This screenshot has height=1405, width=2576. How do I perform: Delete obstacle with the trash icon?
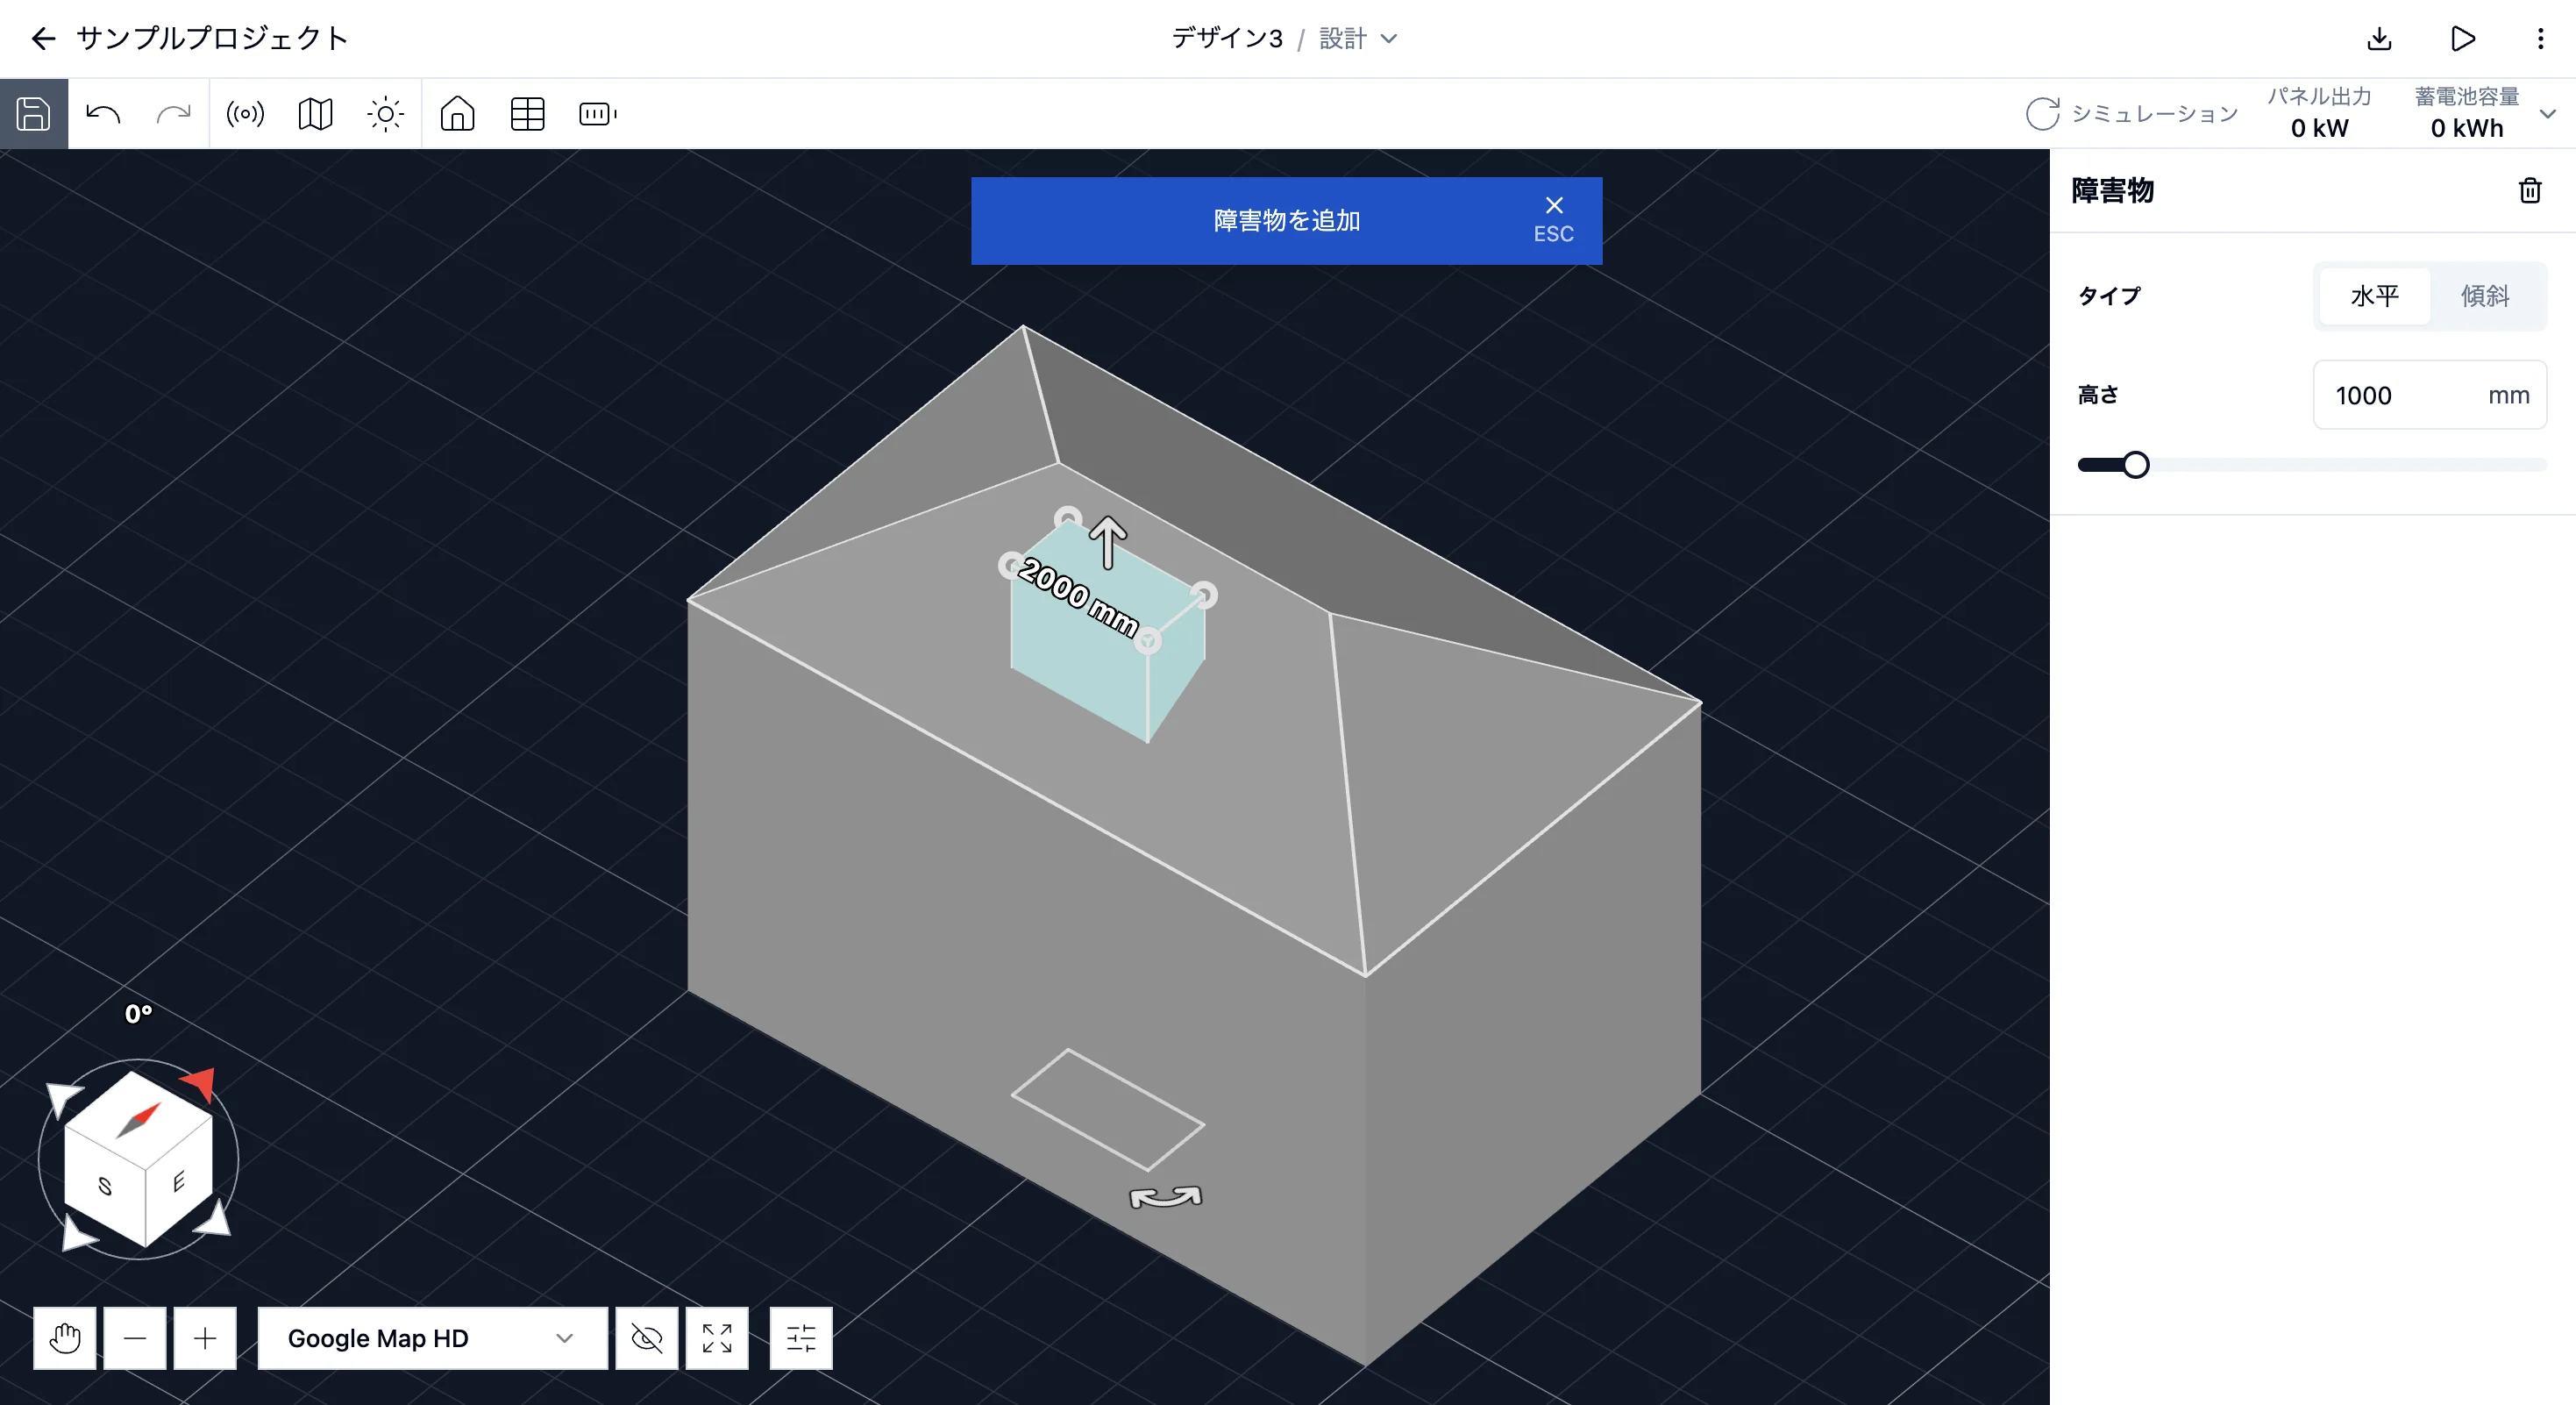point(2530,190)
